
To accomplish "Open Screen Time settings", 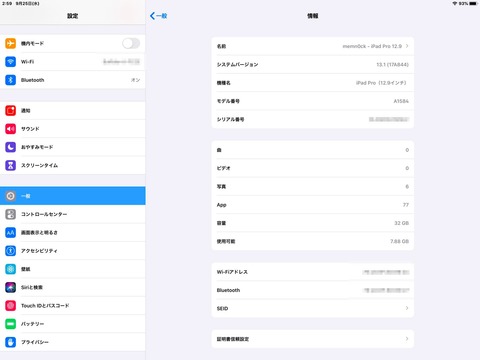I will tap(73, 165).
